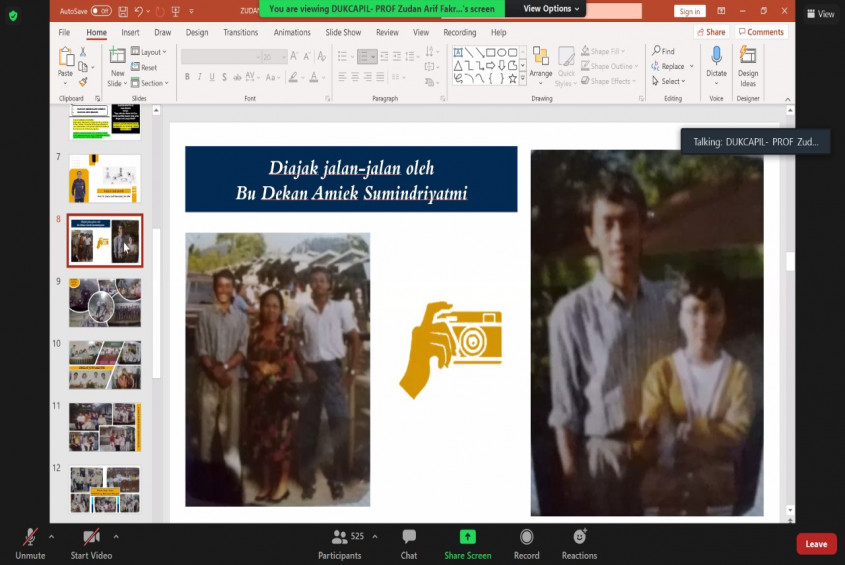Select slide 9 thumbnail
Viewport: 845px width, 565px height.
[105, 303]
